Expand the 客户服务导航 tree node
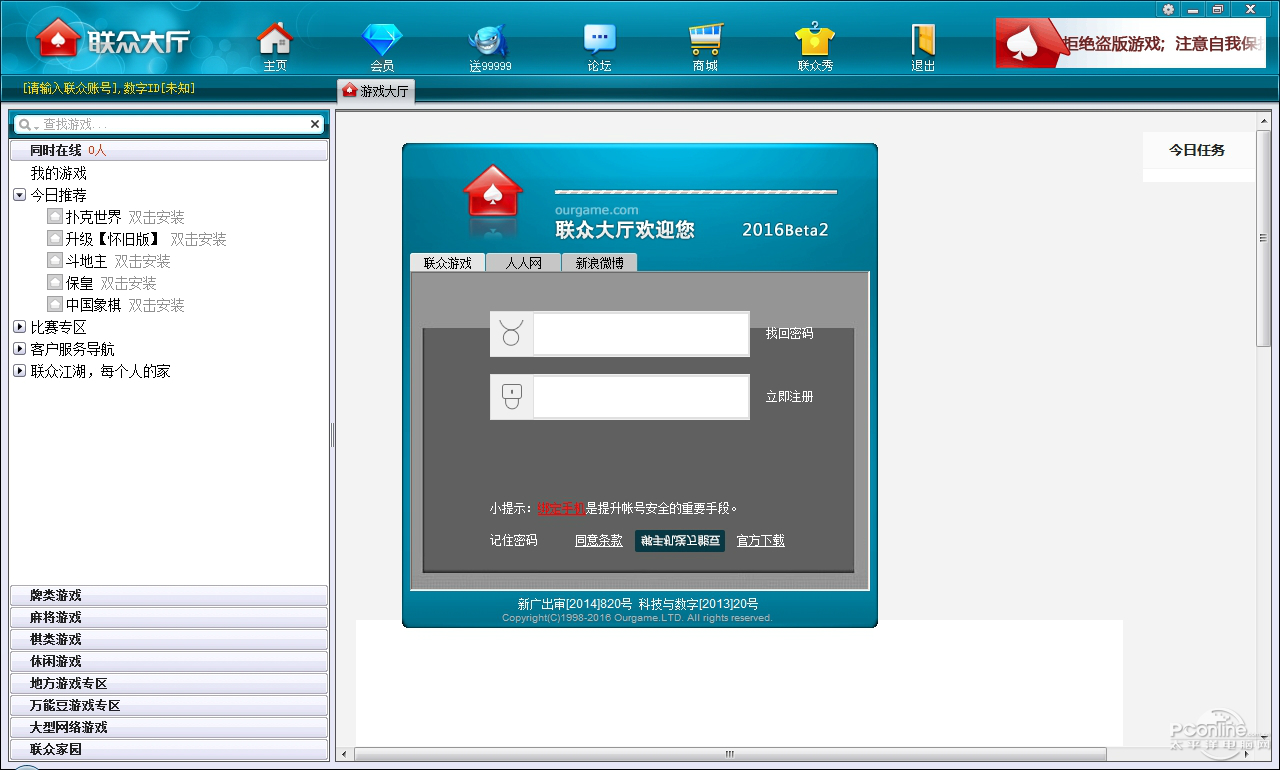The image size is (1280, 770). (19, 349)
